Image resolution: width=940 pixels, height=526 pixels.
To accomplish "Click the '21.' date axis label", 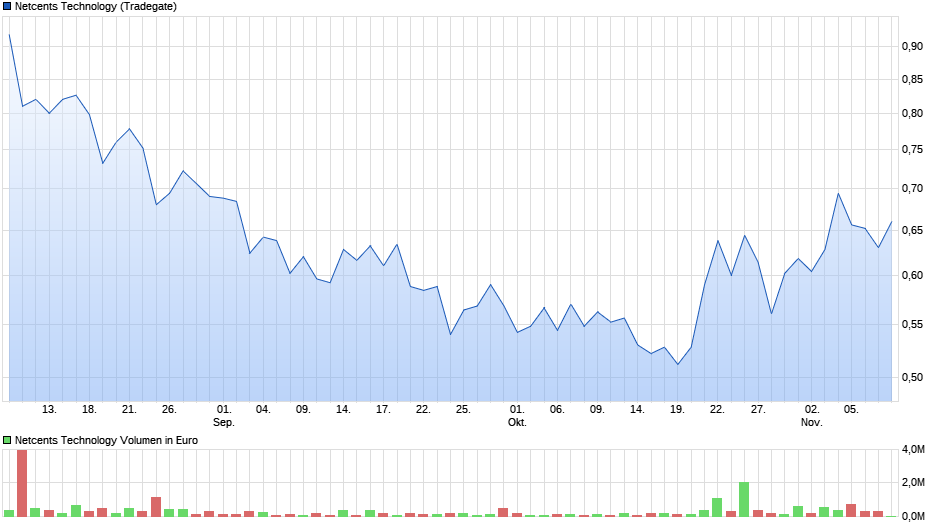I will 129,409.
